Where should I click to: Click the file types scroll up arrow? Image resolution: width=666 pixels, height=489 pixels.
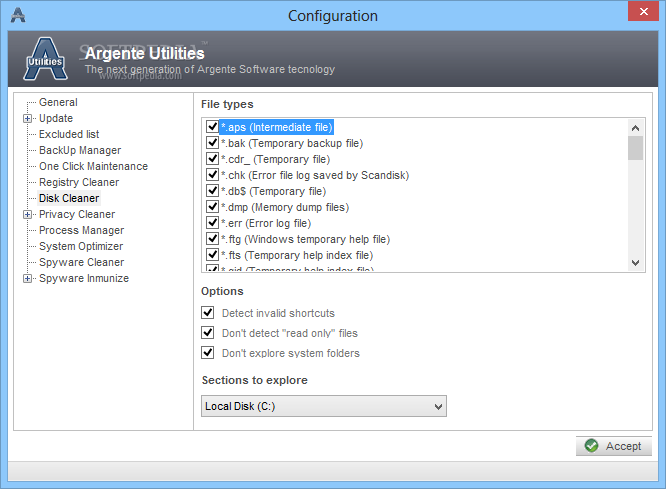[635, 128]
